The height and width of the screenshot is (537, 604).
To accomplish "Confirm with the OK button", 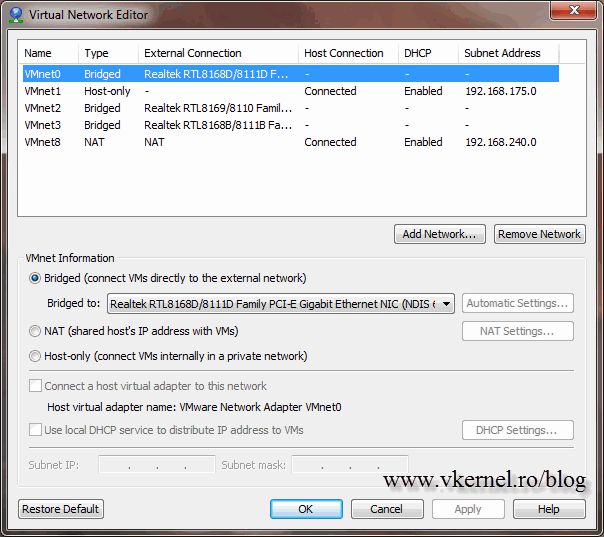I will [306, 509].
